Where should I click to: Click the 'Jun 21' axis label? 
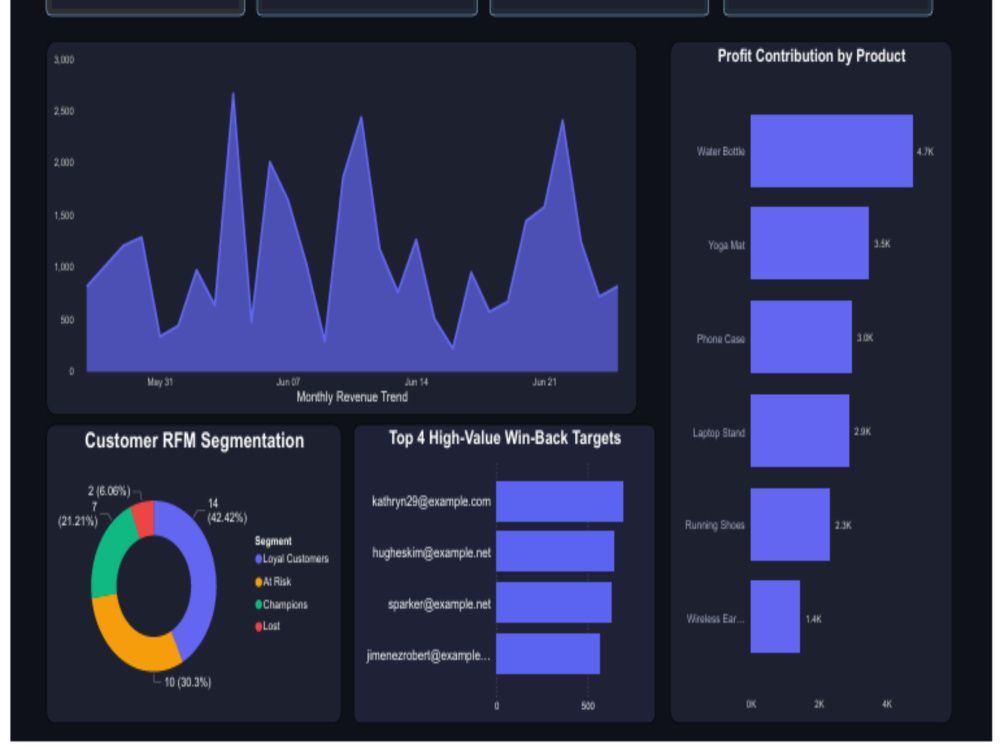coord(545,382)
